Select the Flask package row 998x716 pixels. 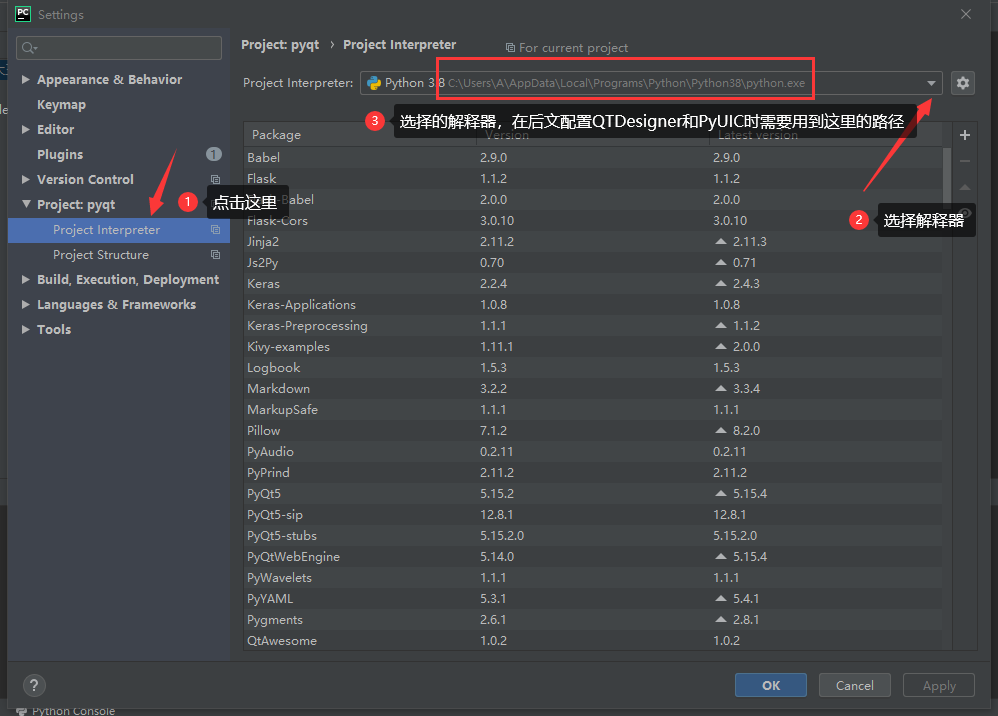click(x=593, y=178)
